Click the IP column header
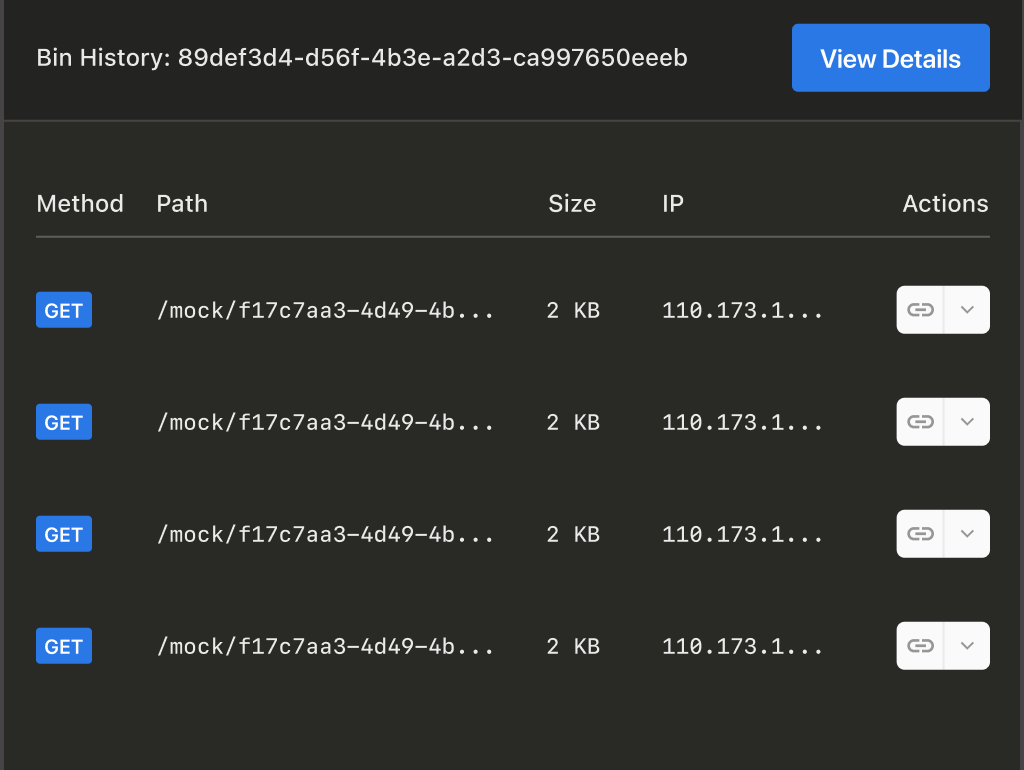This screenshot has height=770, width=1024. pyautogui.click(x=673, y=204)
